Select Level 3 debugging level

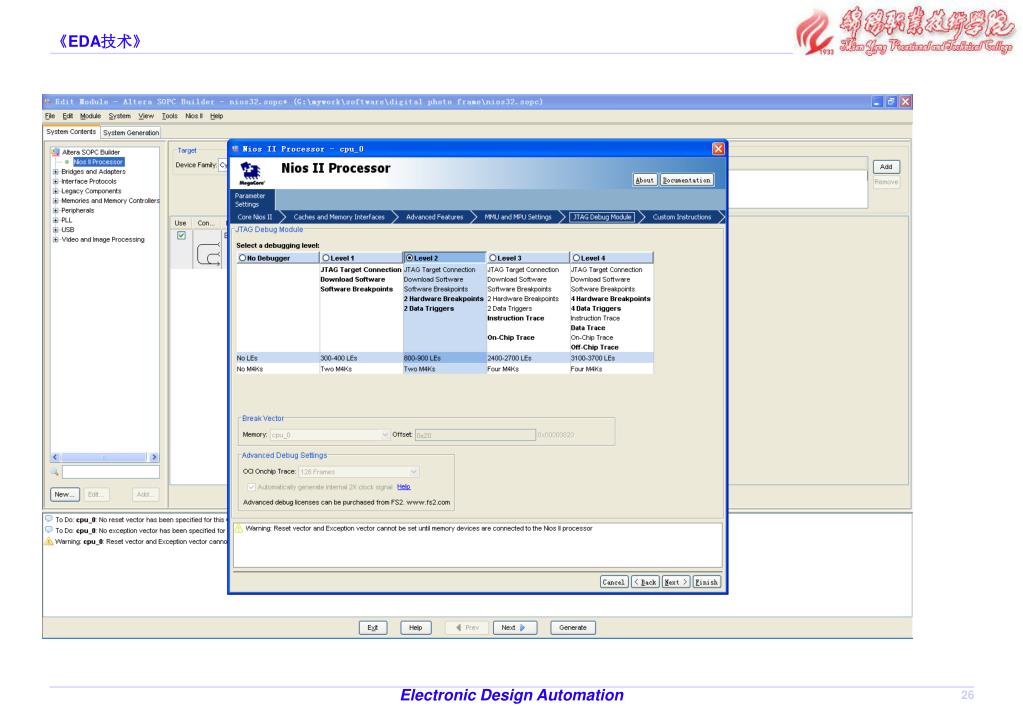pyautogui.click(x=493, y=258)
